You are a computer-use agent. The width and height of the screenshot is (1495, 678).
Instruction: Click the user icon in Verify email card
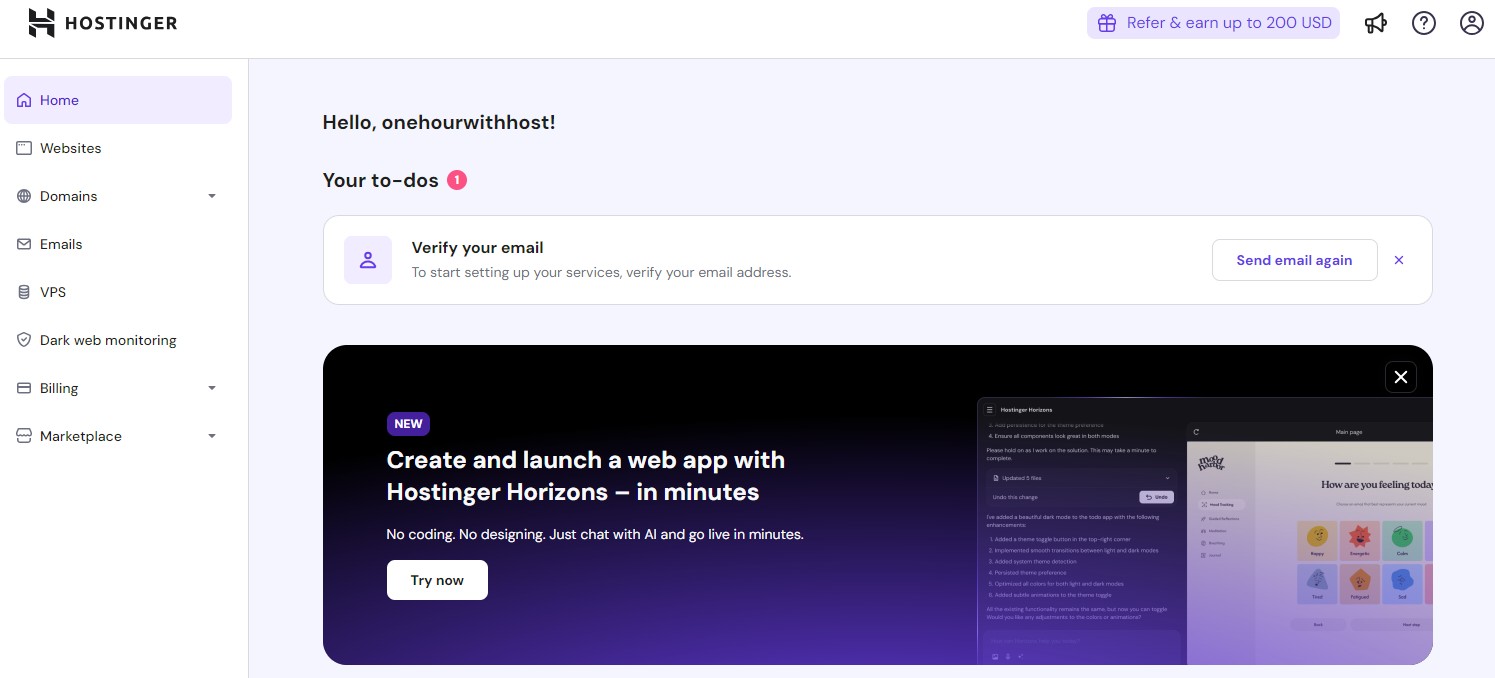tap(368, 260)
